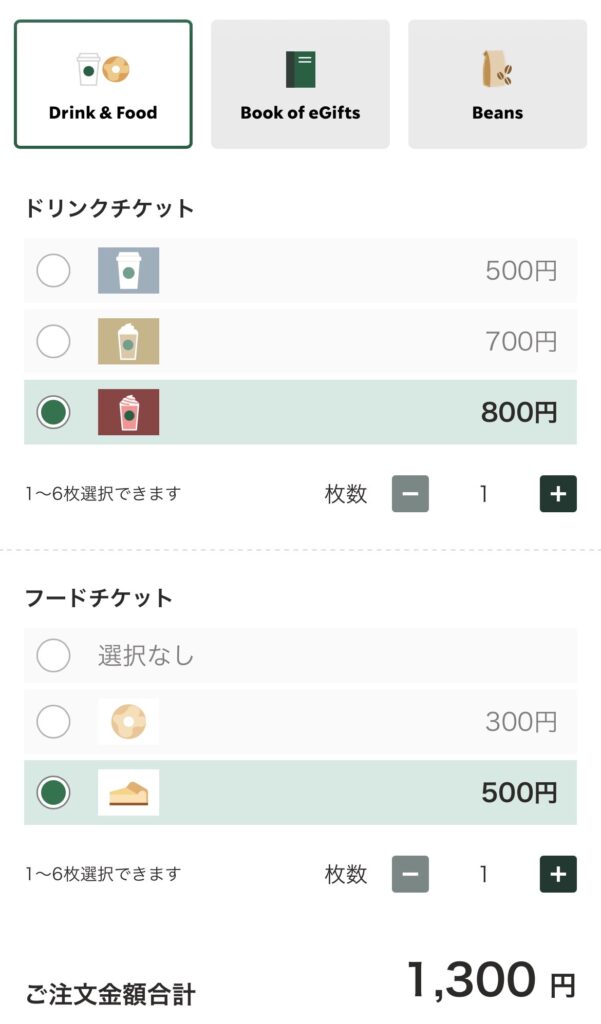
Task: Click the 300円 food price label
Action: point(521,721)
